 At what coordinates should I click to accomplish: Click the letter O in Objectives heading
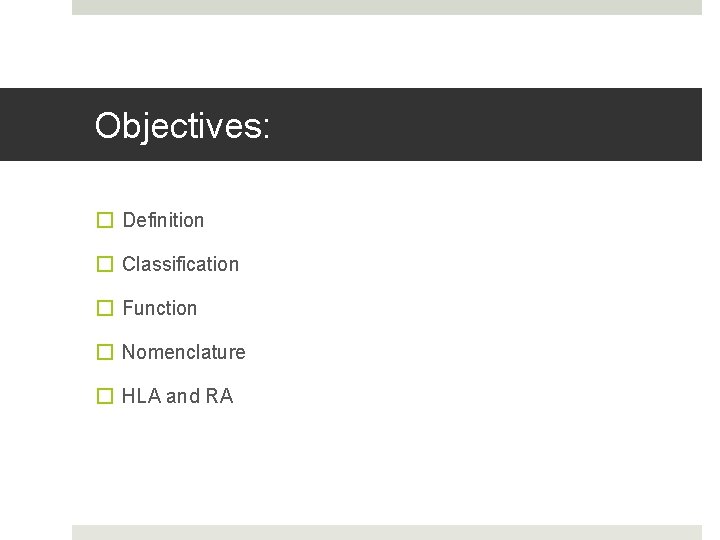pos(108,125)
